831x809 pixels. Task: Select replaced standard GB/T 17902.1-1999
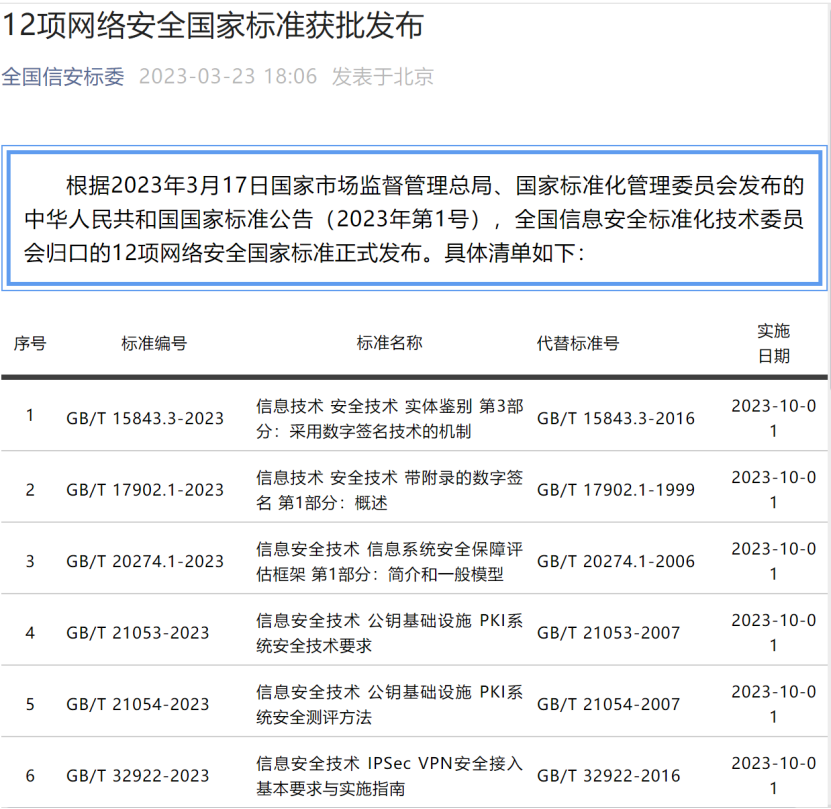(x=615, y=490)
